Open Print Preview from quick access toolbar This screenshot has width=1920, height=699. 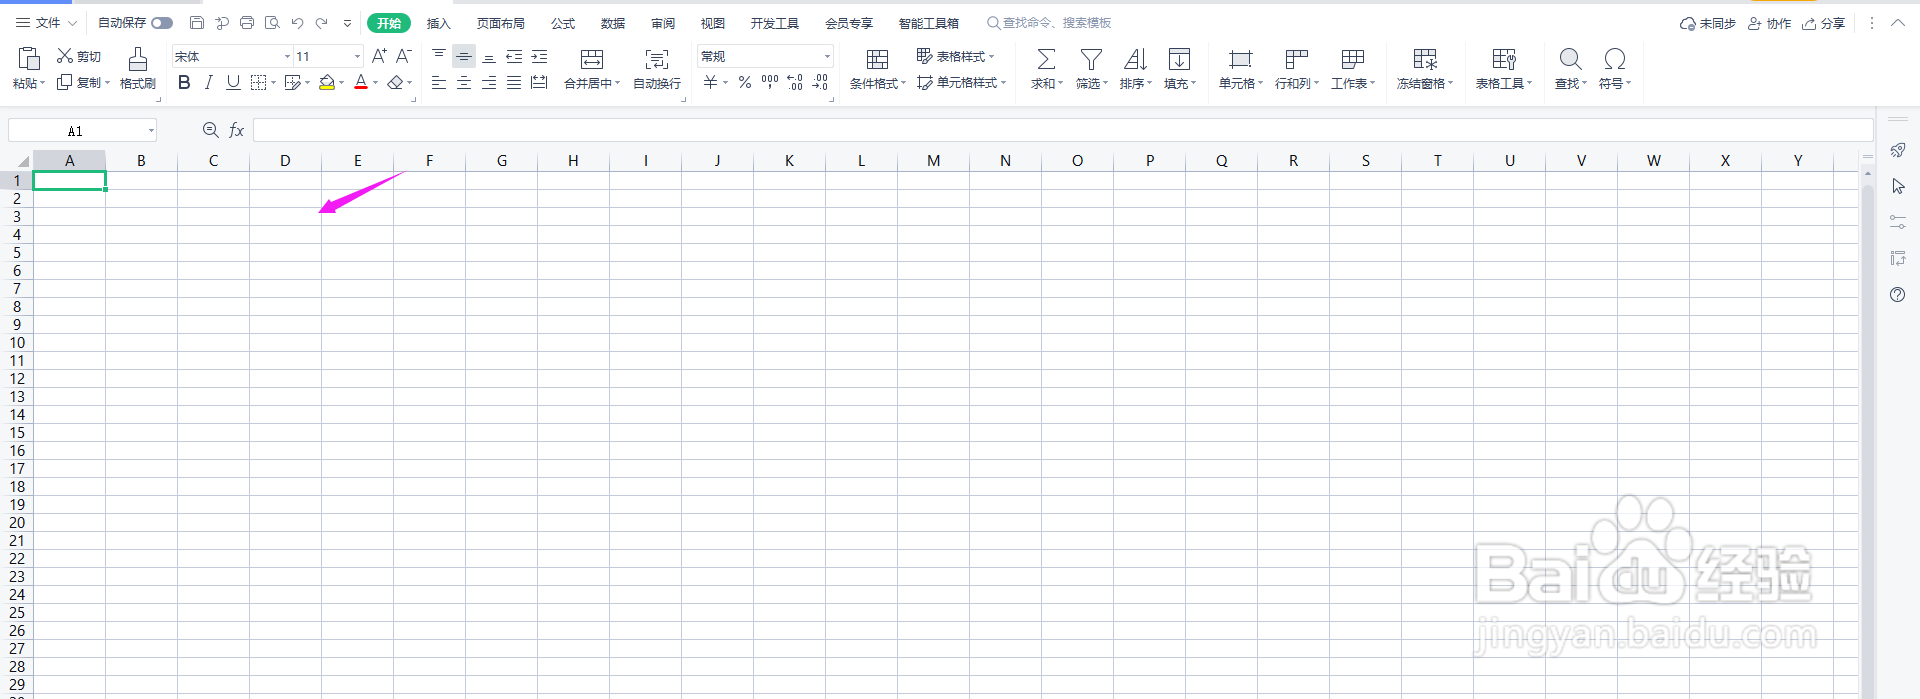tap(272, 23)
